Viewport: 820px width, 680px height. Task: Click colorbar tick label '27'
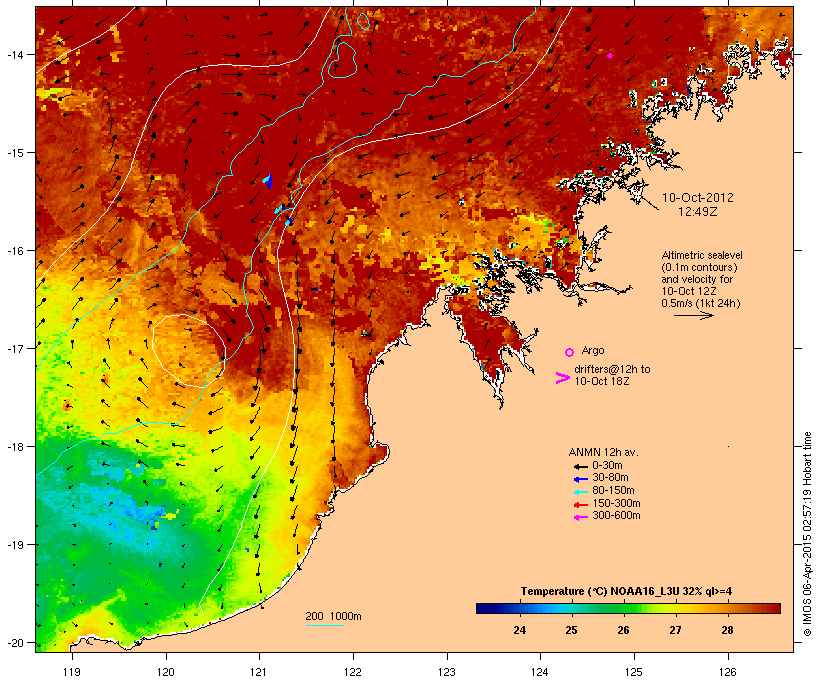click(x=675, y=630)
